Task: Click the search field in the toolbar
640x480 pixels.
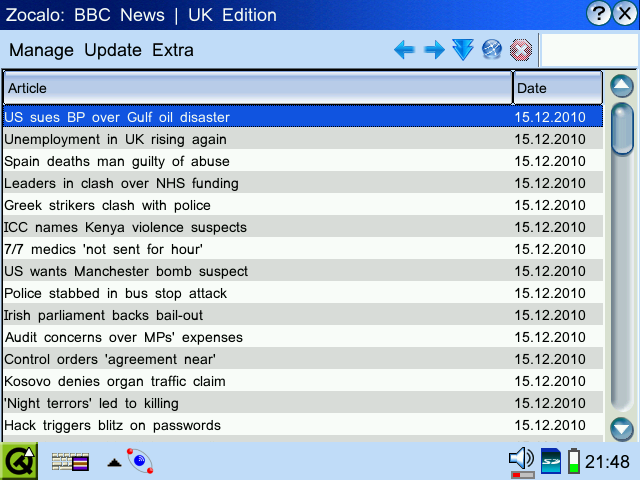Action: (588, 50)
